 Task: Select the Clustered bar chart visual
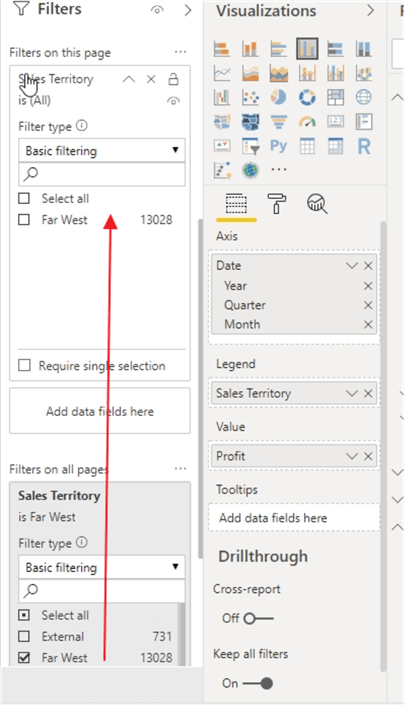tap(279, 49)
